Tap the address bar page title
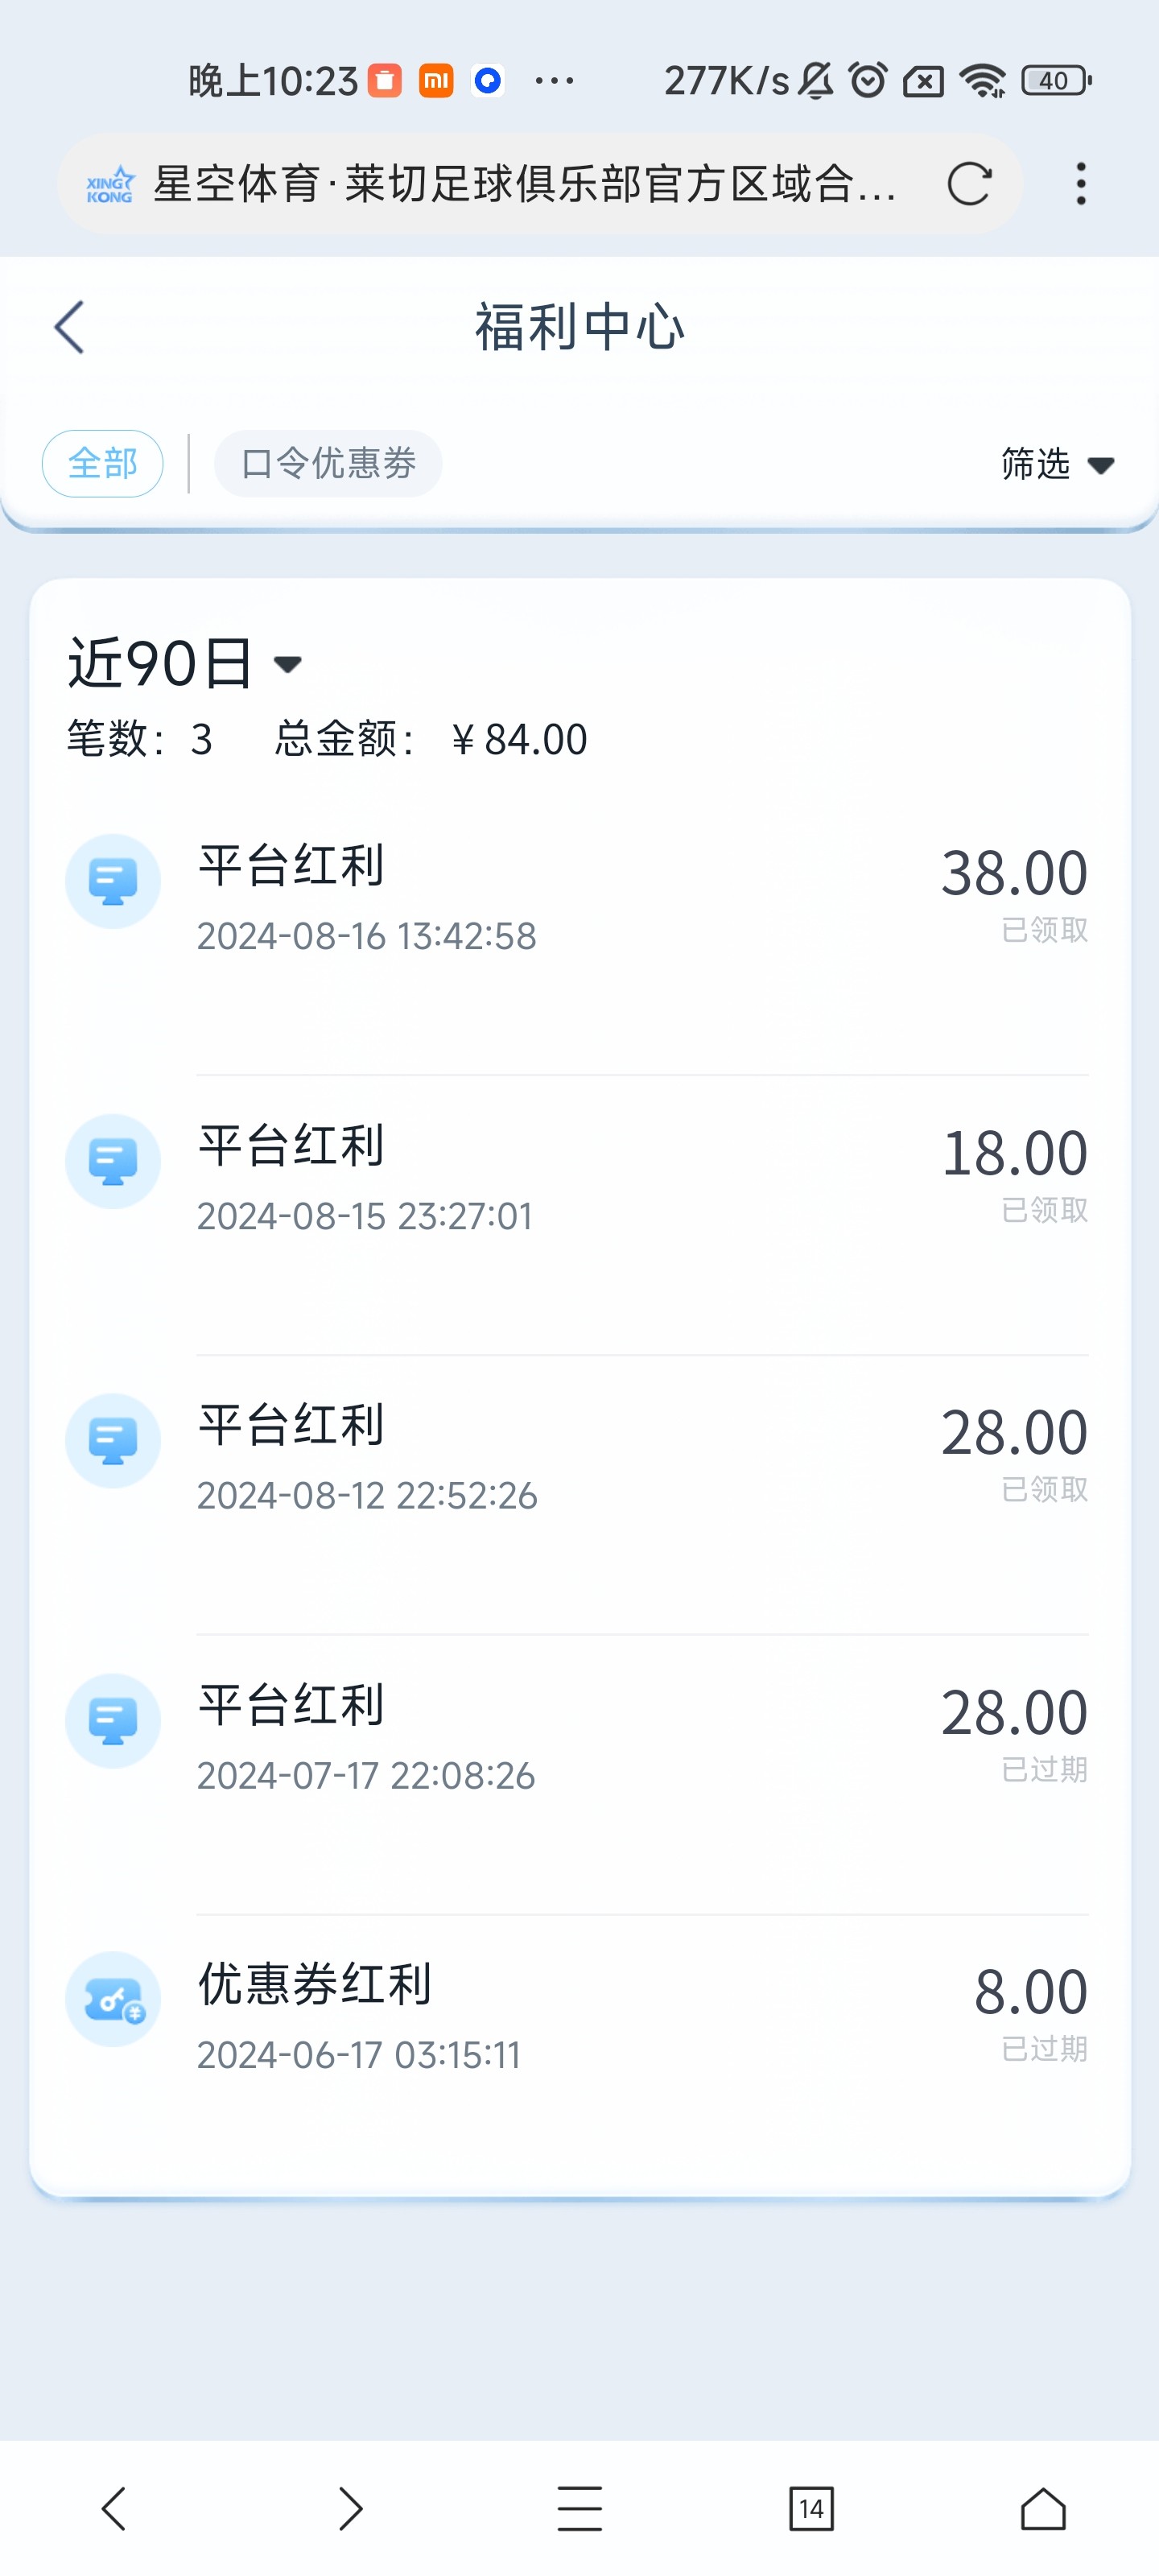Screen dimensions: 1159x2576 click(x=524, y=184)
